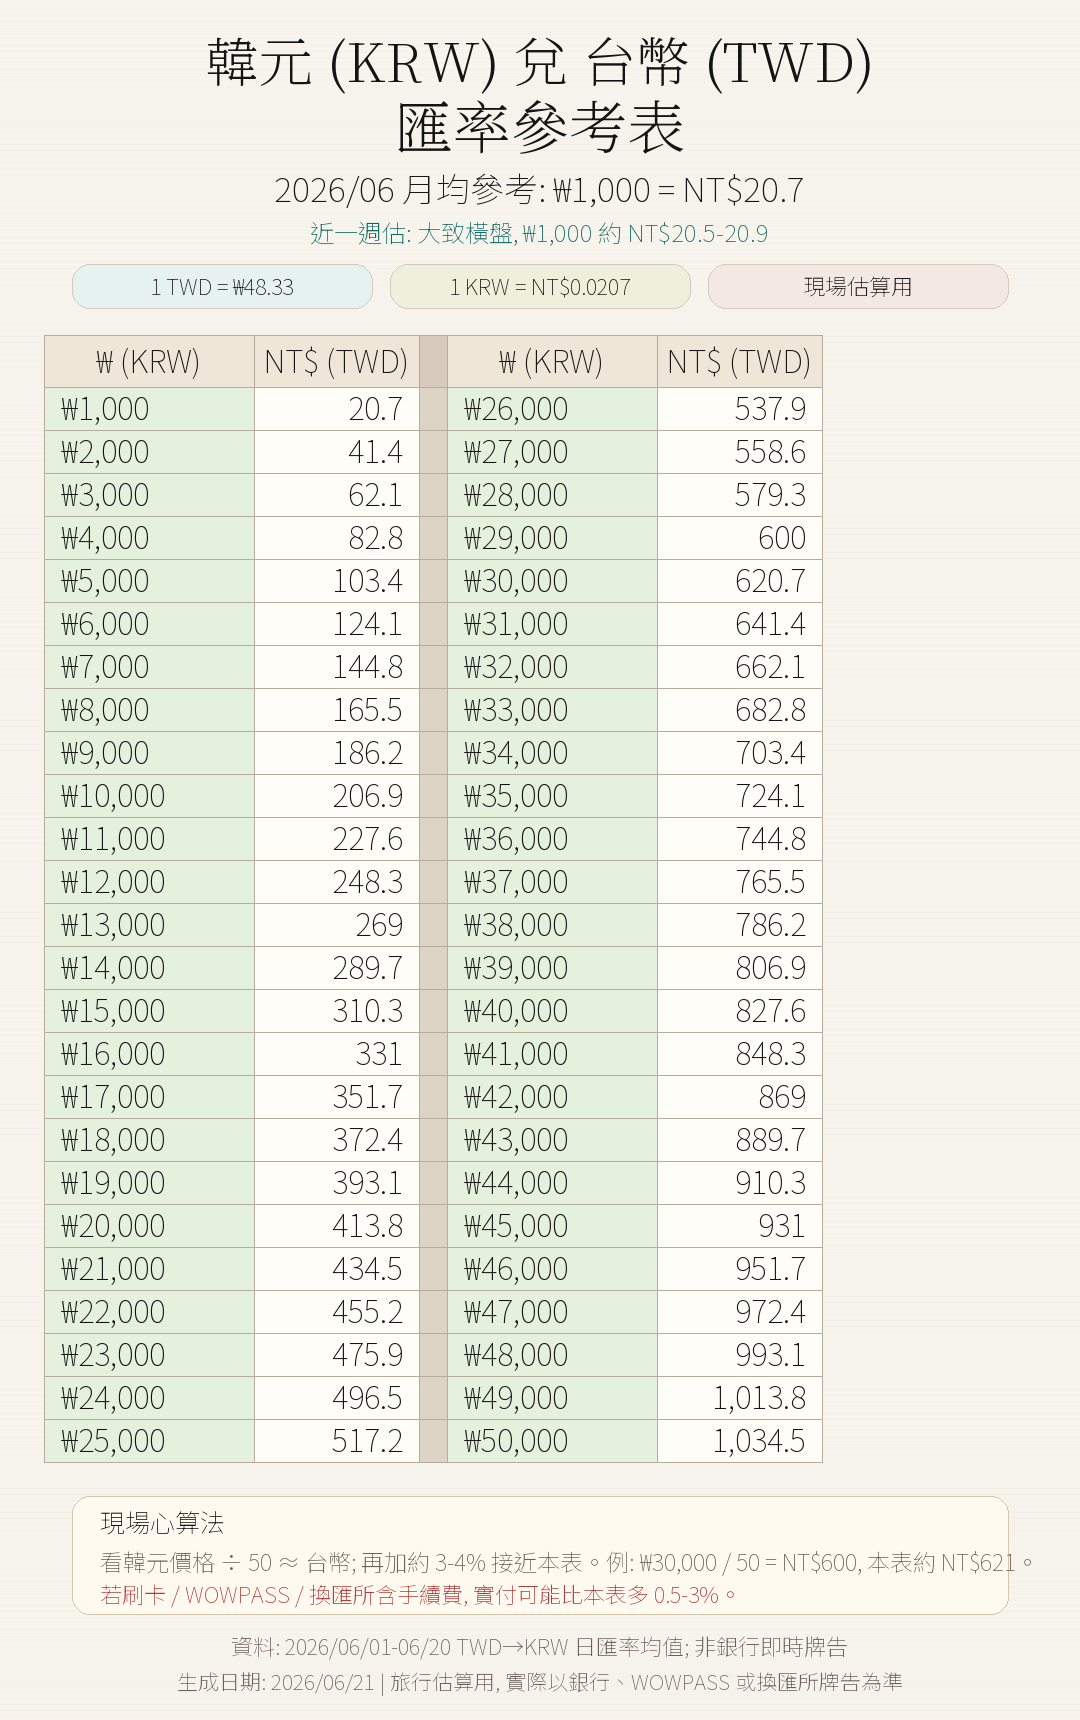Viewport: 1080px width, 1720px height.
Task: Click the '現場心算法' heading
Action: tap(162, 1523)
